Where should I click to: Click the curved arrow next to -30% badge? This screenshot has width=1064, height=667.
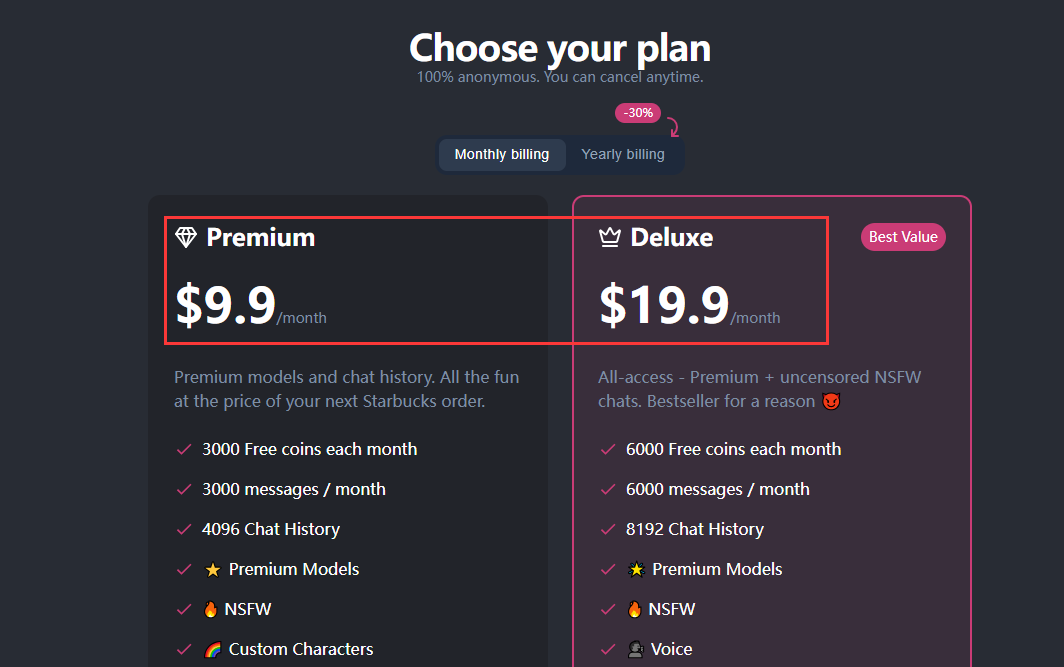click(x=673, y=127)
